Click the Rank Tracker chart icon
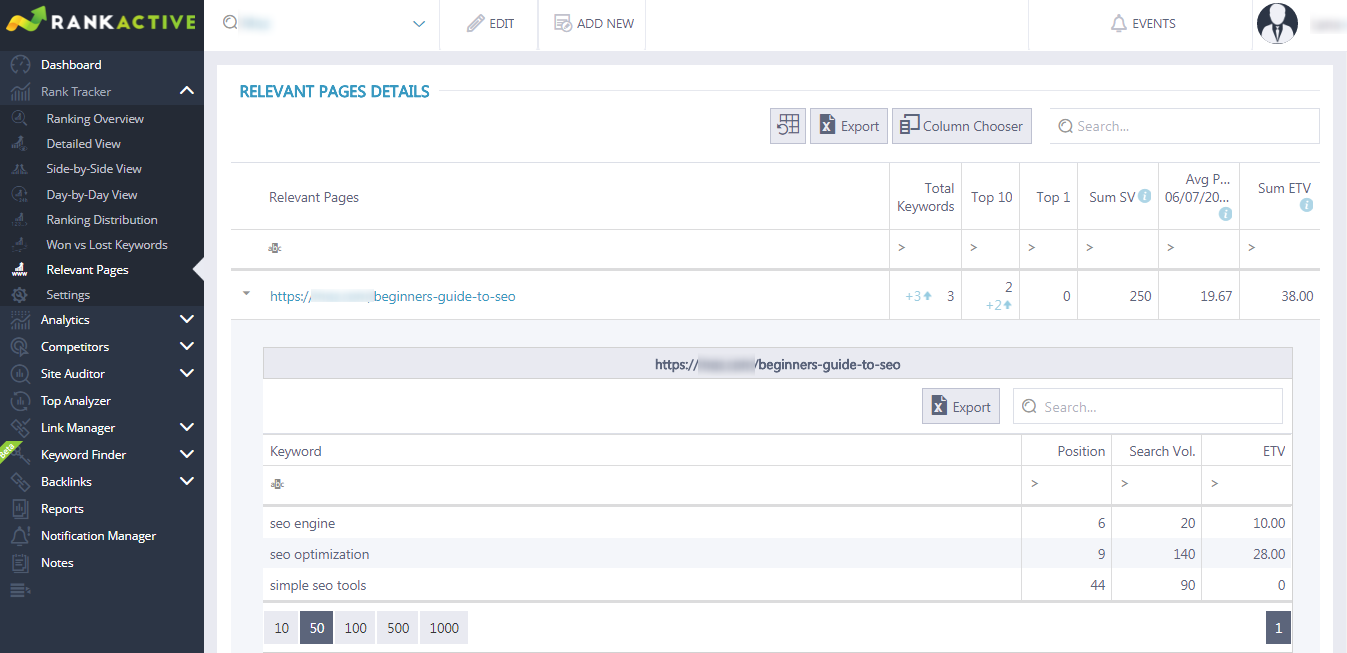The height and width of the screenshot is (653, 1347). [x=20, y=92]
